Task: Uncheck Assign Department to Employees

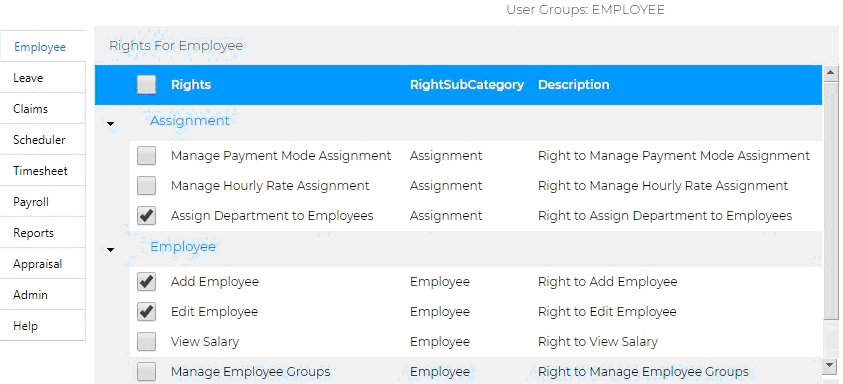Action: pyautogui.click(x=146, y=216)
